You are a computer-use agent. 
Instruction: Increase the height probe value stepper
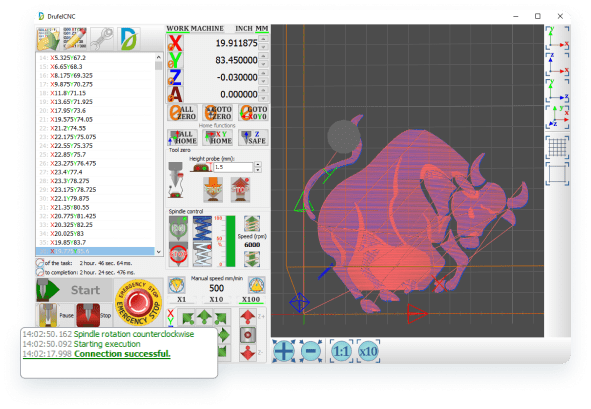pyautogui.click(x=258, y=164)
